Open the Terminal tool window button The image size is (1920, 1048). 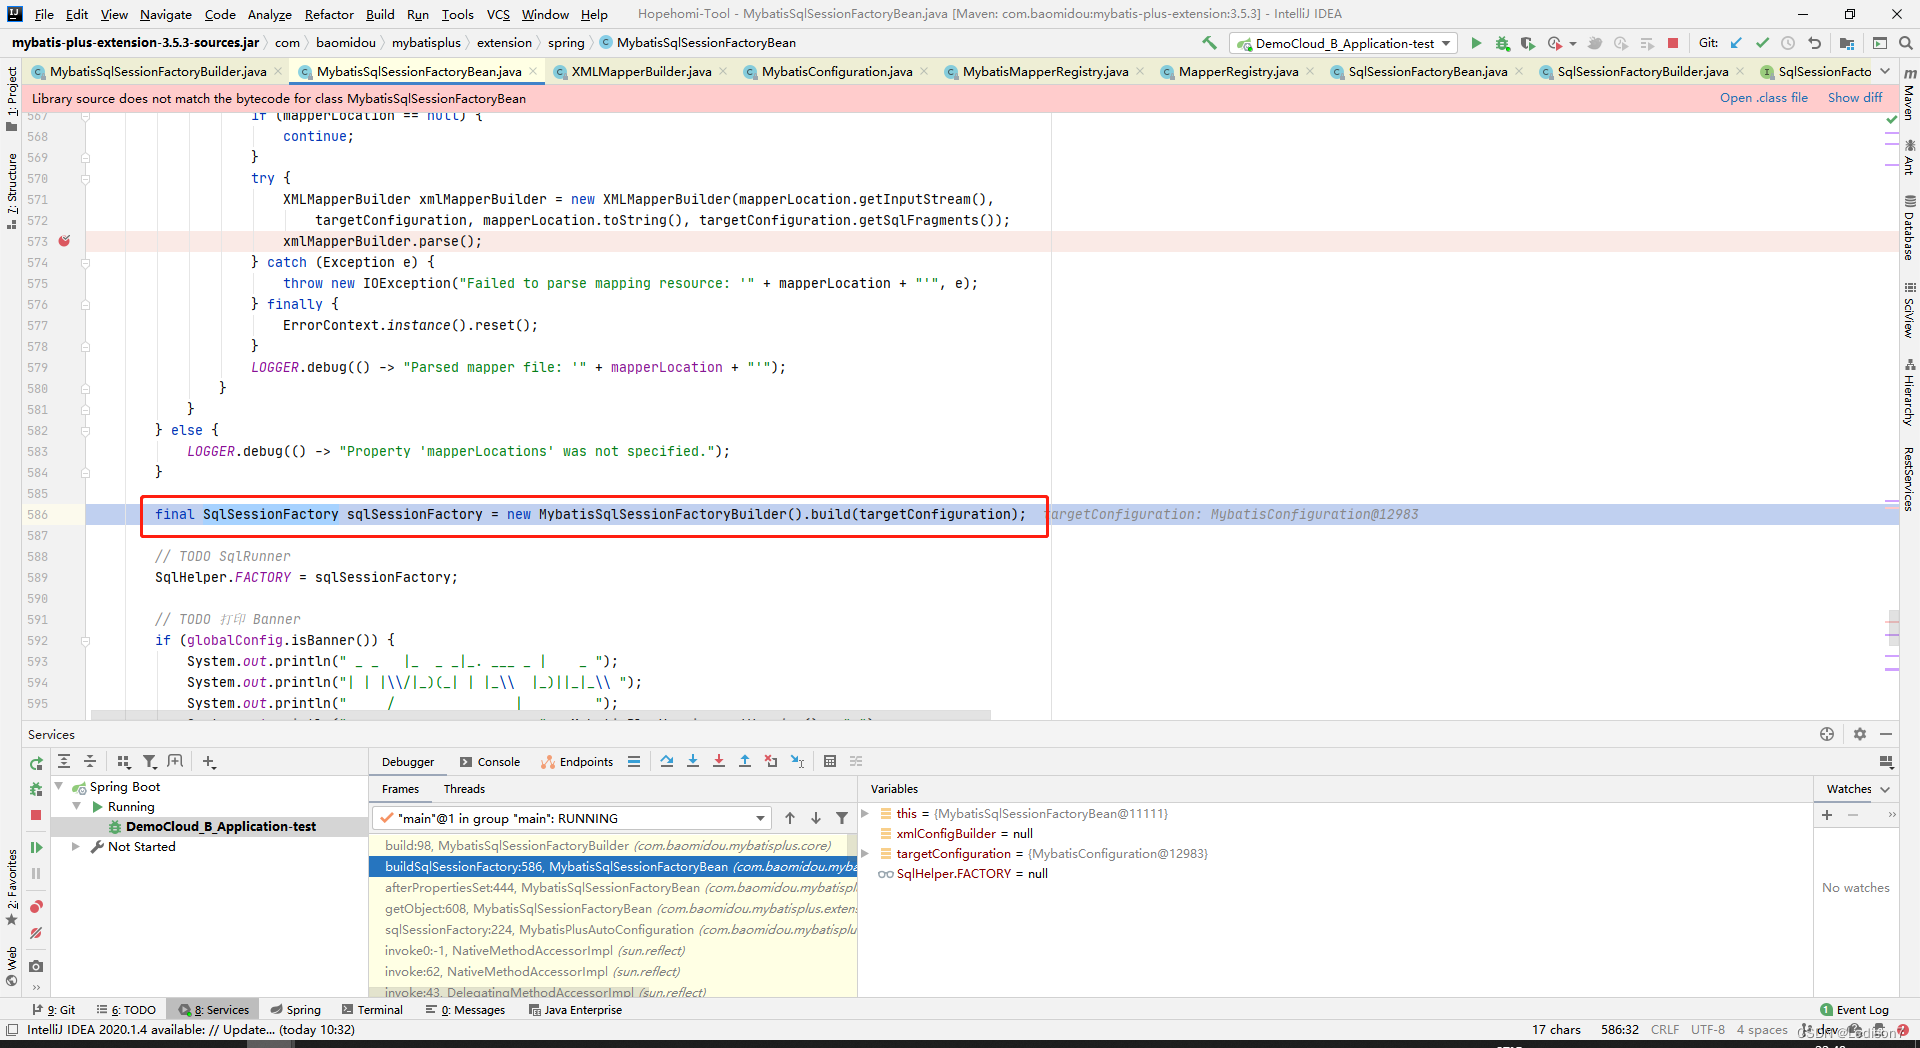(373, 1010)
